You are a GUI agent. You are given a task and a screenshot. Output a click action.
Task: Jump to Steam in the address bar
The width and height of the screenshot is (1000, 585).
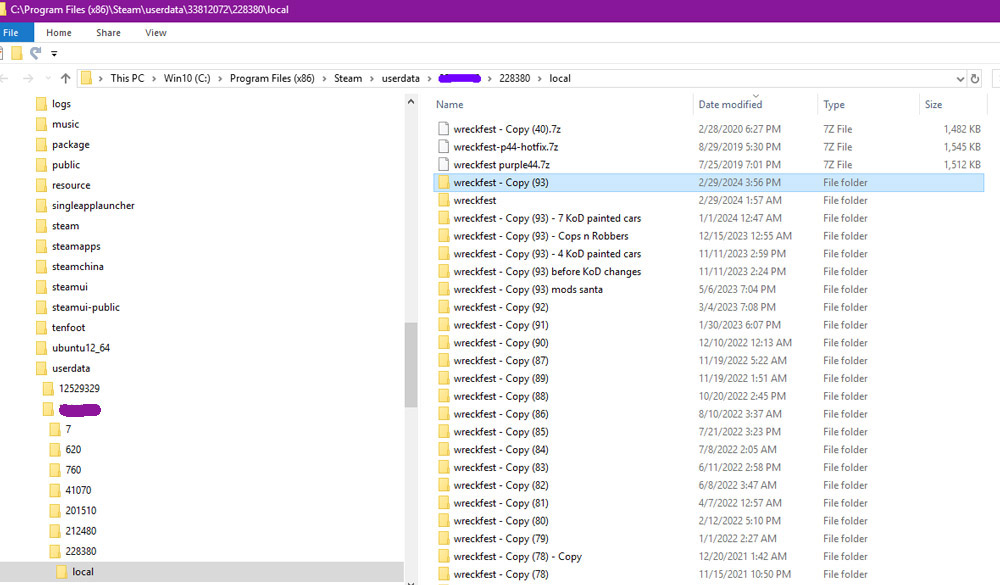point(348,78)
